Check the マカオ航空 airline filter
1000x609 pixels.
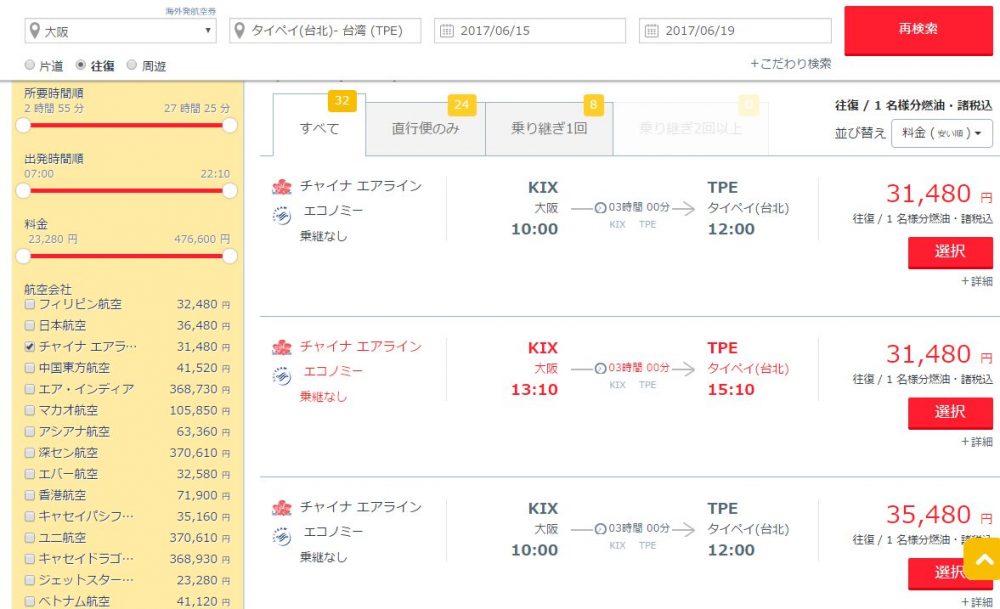click(29, 410)
